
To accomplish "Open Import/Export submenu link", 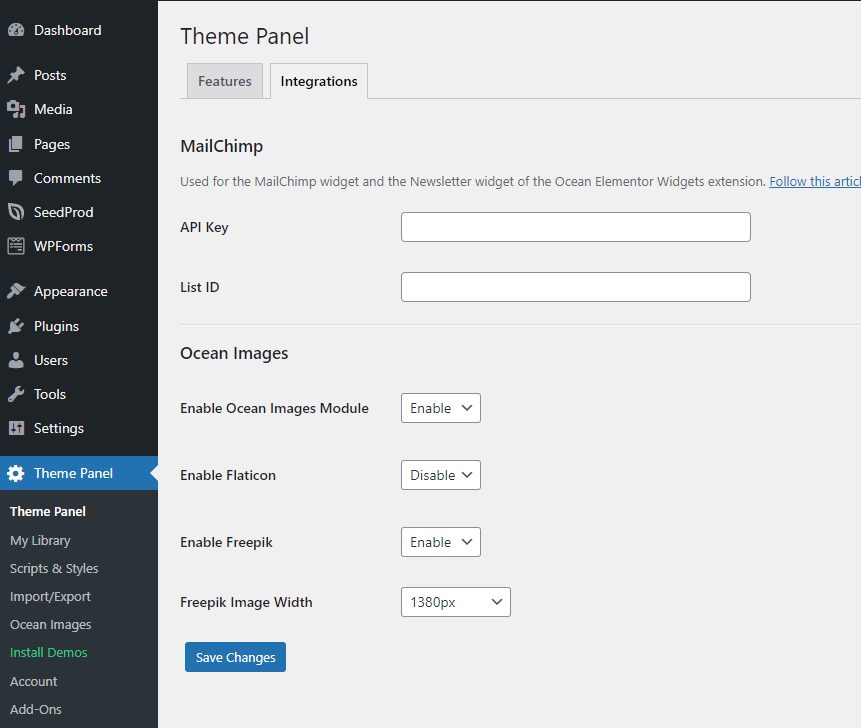I will (x=50, y=597).
